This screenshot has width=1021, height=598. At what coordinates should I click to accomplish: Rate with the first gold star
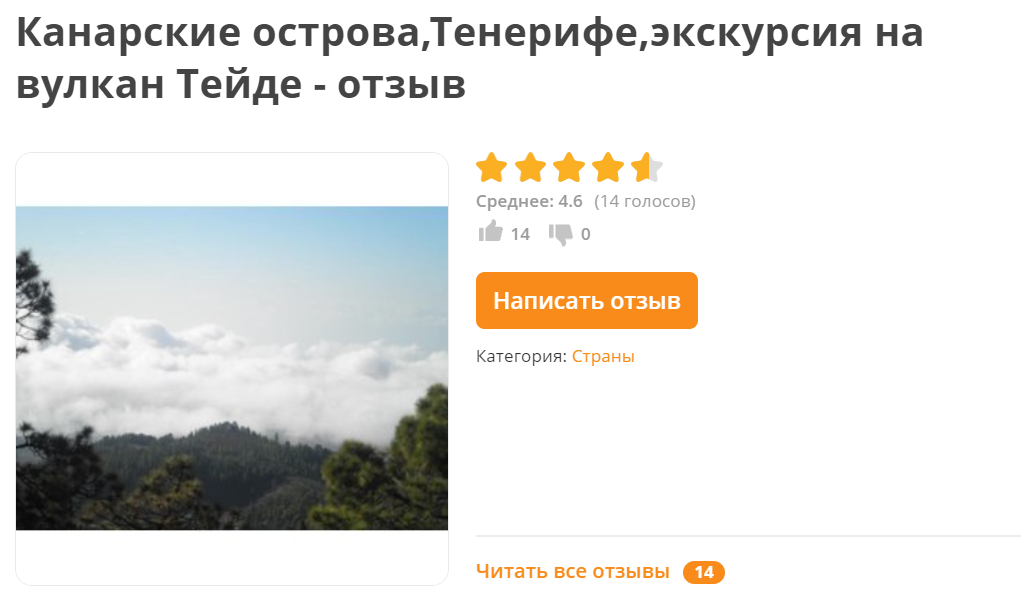492,167
